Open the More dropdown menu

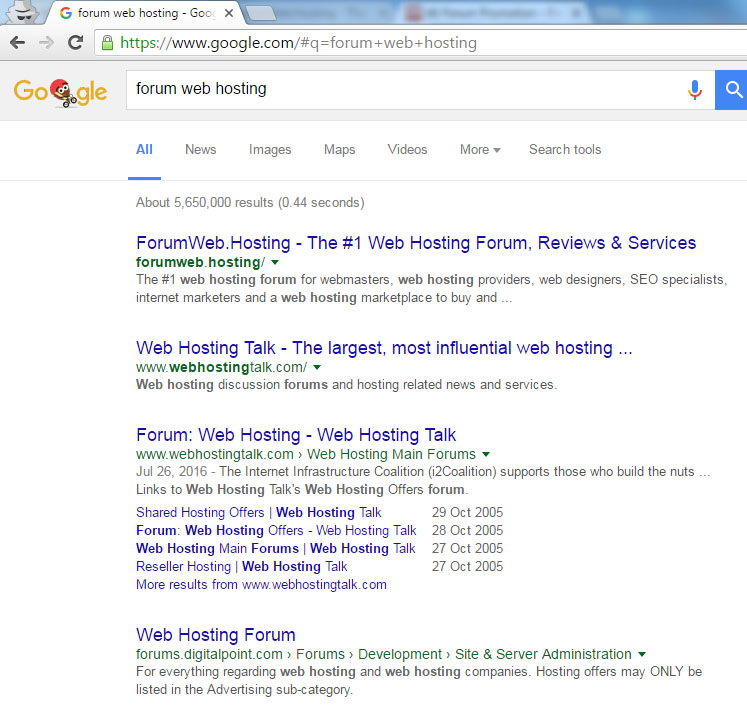pos(480,150)
